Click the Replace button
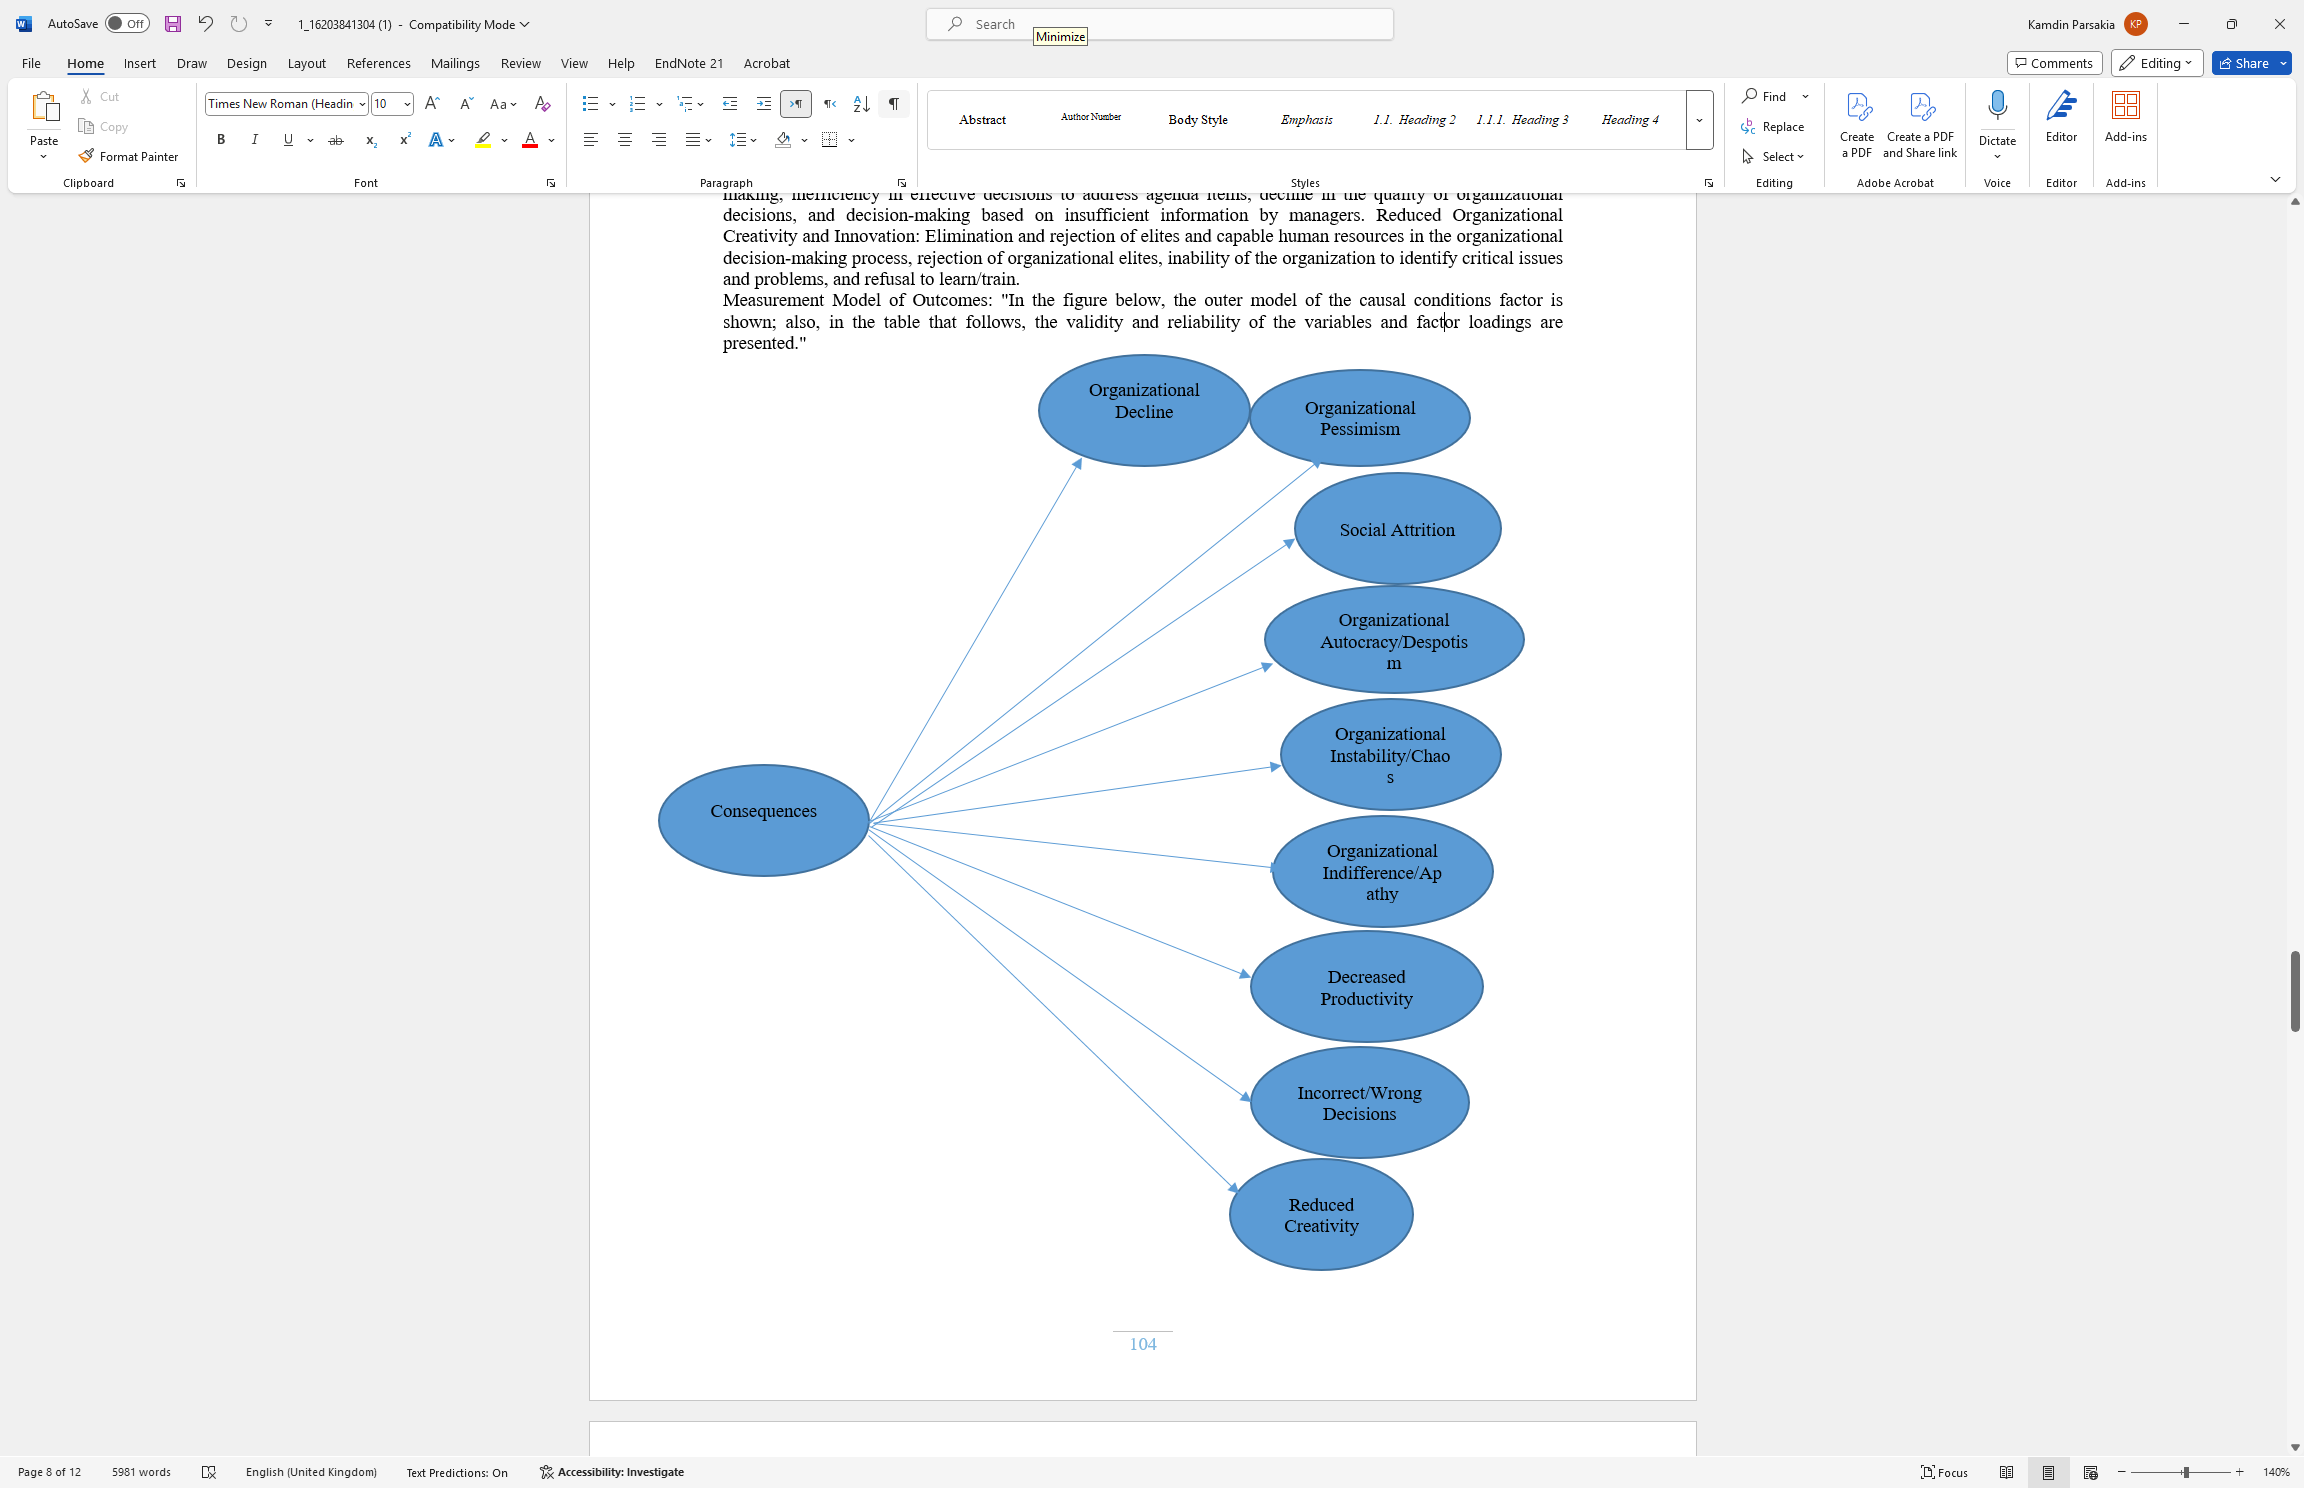 [1773, 126]
